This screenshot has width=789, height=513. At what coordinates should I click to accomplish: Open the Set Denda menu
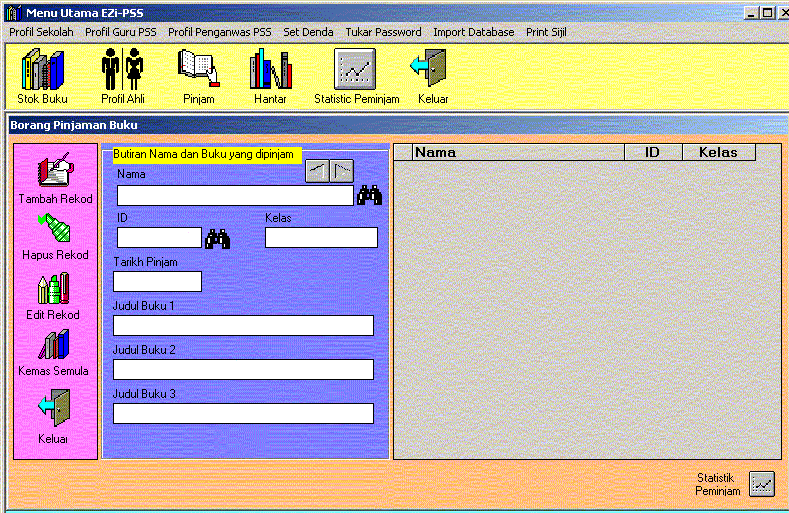point(308,32)
